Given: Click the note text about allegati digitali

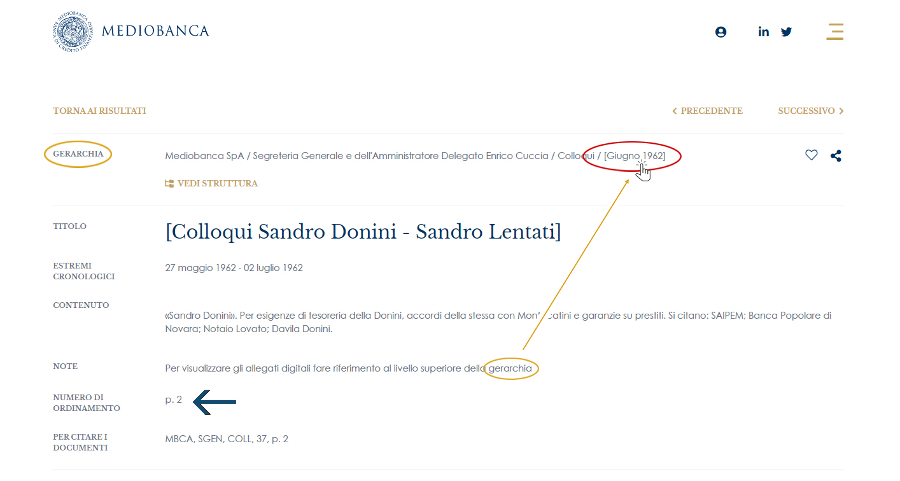Looking at the screenshot, I should point(348,368).
